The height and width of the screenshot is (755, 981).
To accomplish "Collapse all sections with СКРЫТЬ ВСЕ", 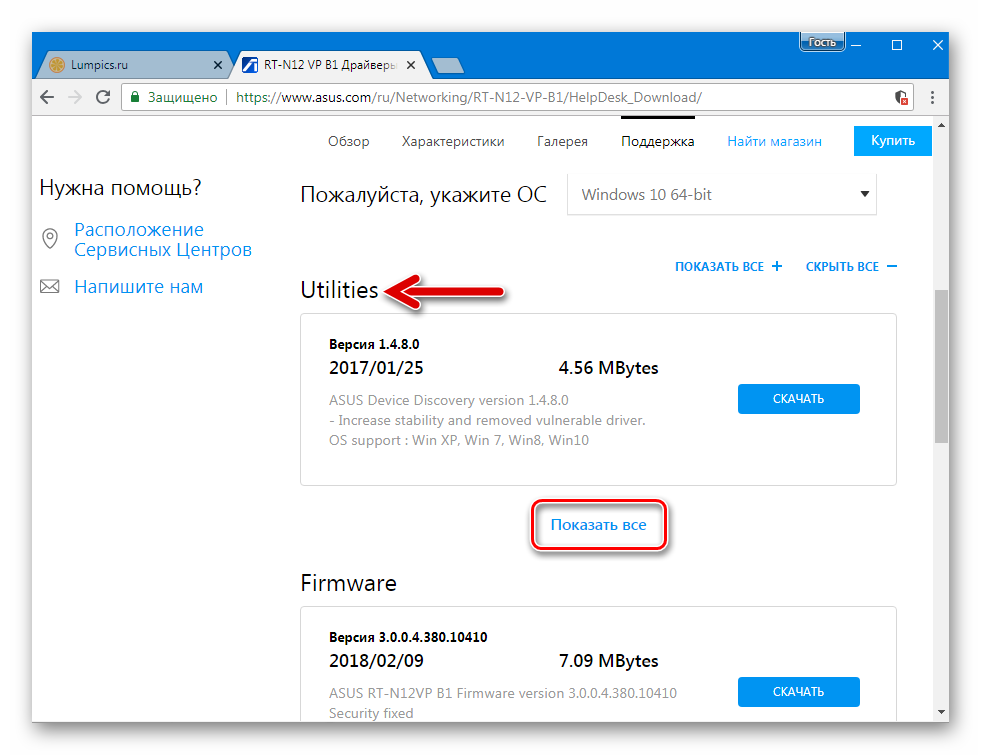I will [842, 266].
